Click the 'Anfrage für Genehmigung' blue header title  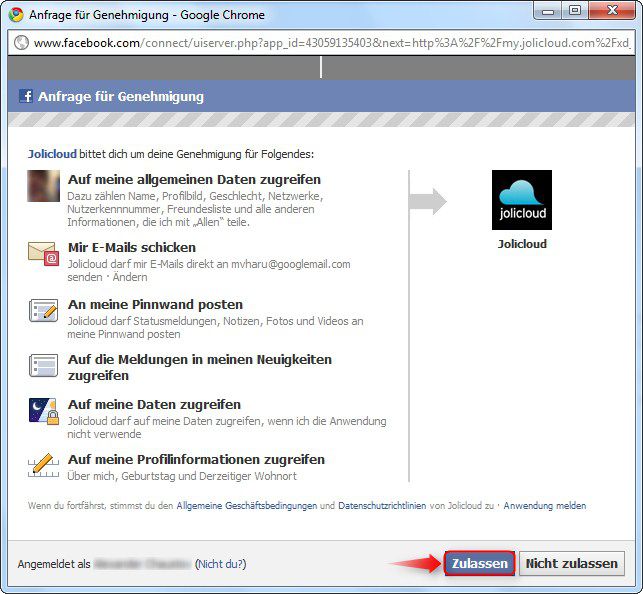tap(121, 97)
